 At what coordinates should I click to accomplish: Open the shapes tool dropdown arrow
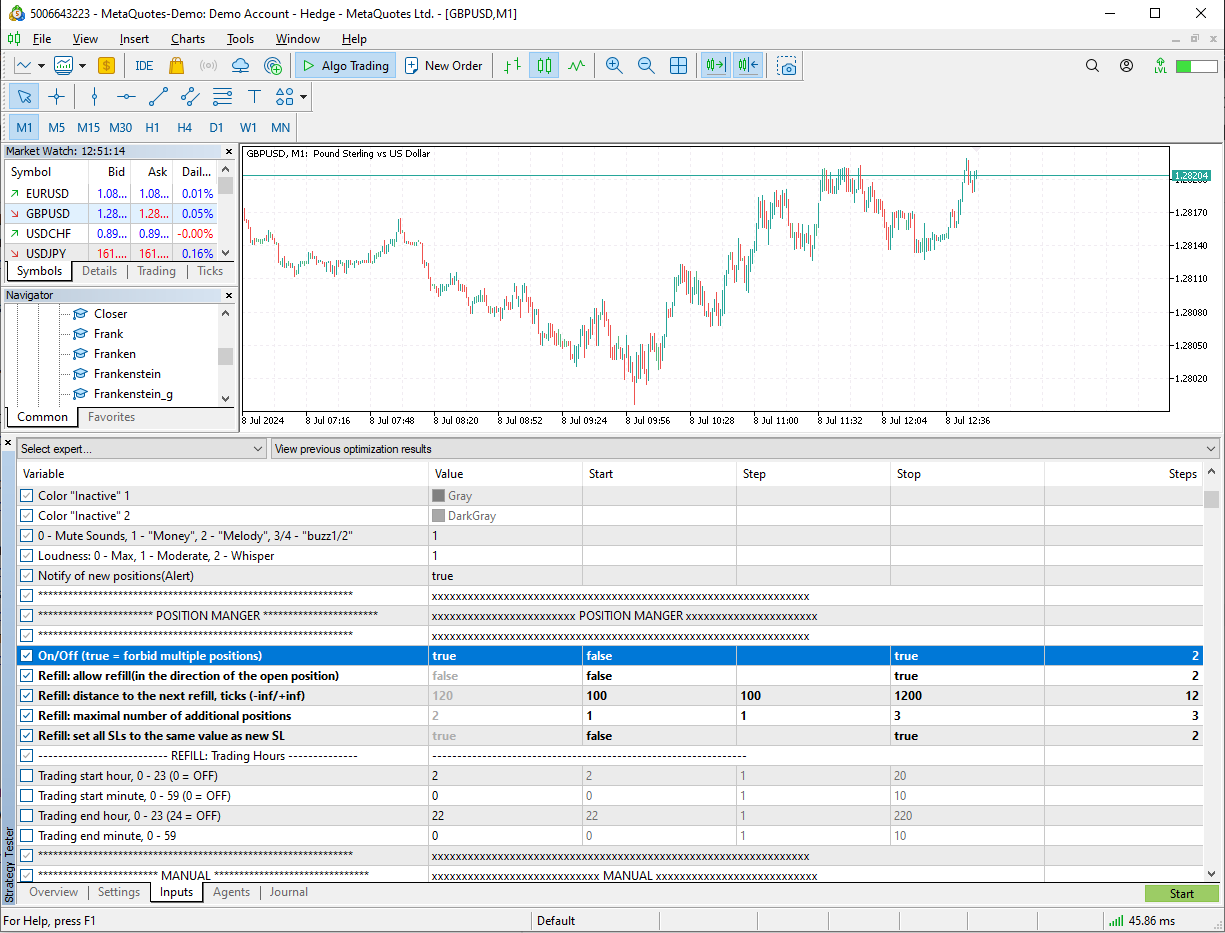[x=303, y=97]
